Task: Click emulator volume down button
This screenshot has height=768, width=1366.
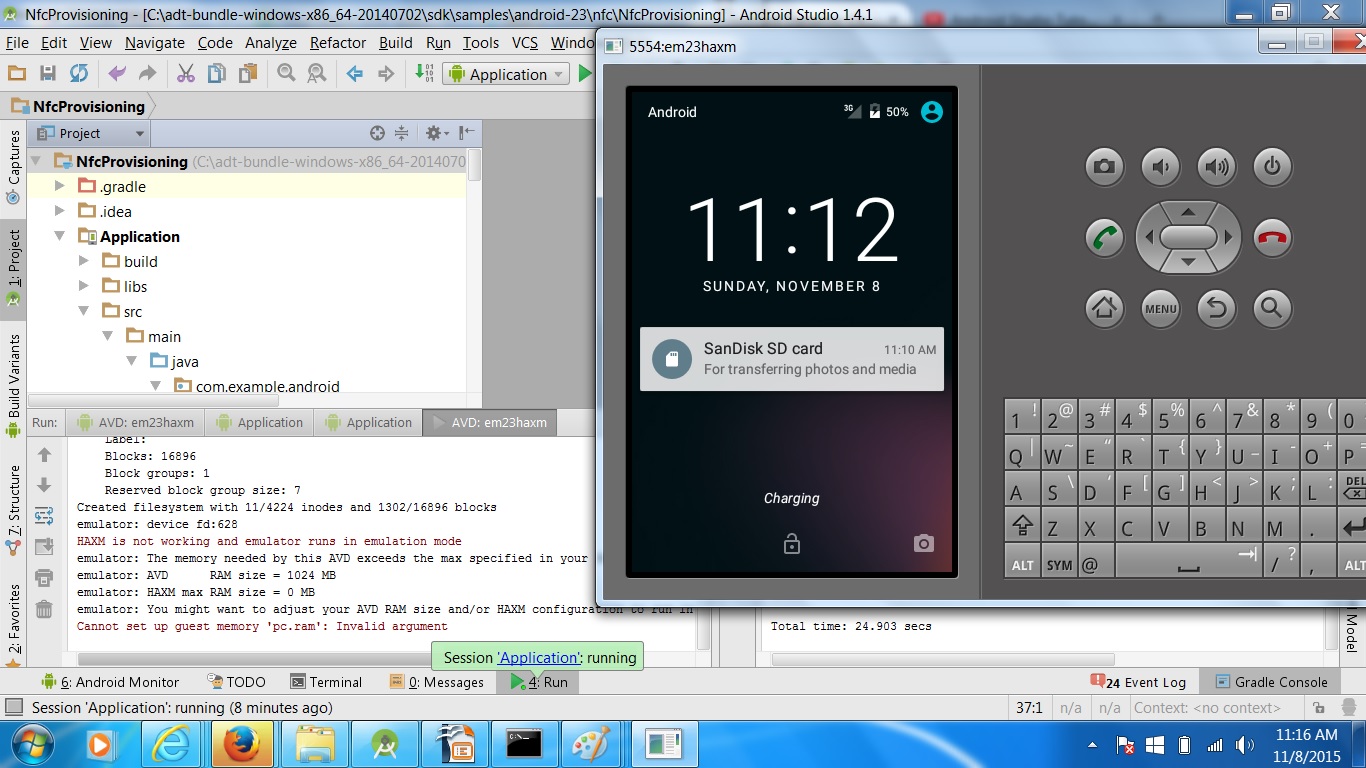Action: tap(1160, 167)
